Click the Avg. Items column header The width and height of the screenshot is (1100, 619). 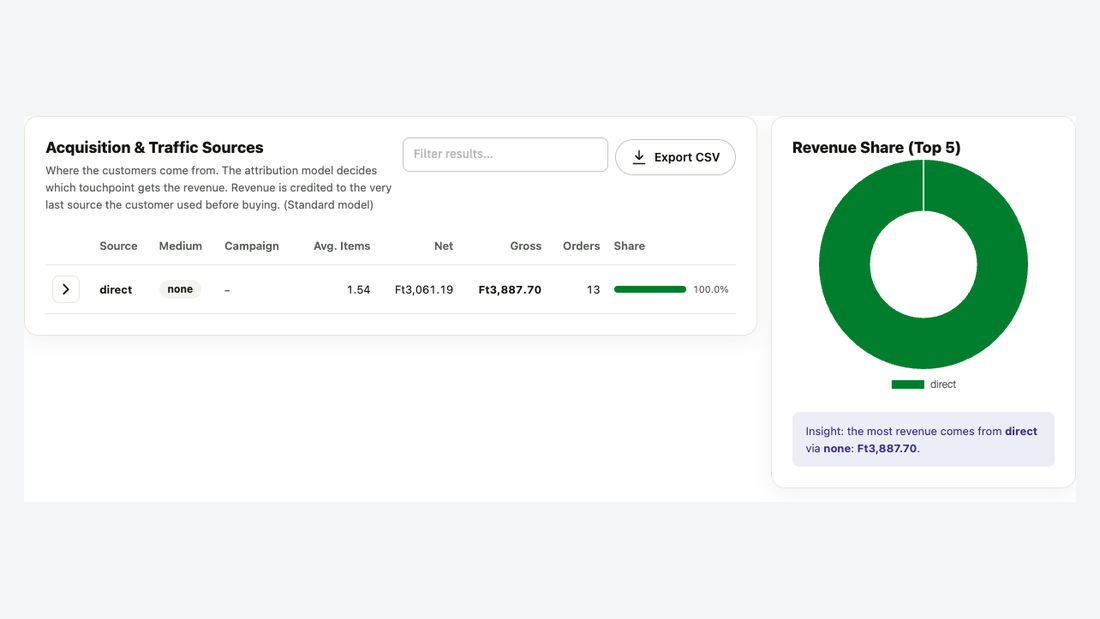[x=342, y=246]
